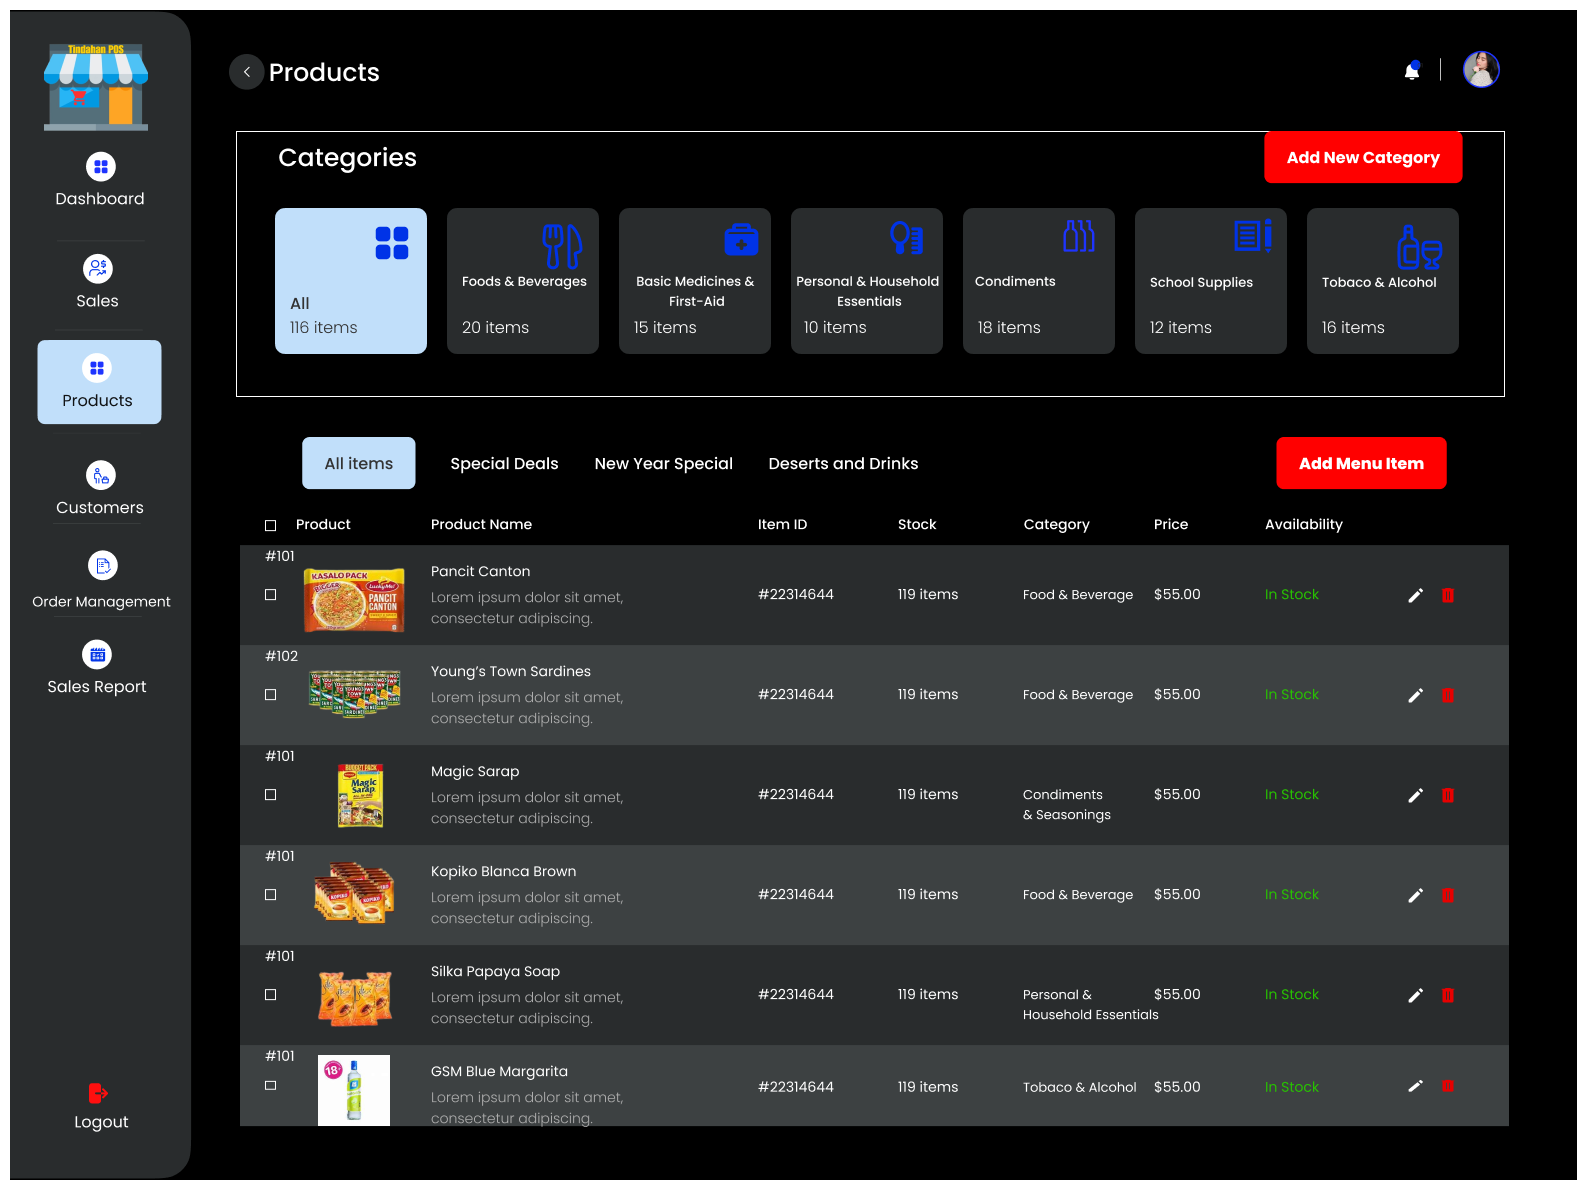Screen dimensions: 1577x1190
Task: Check the Magic Sarap row checkbox
Action: coord(270,795)
